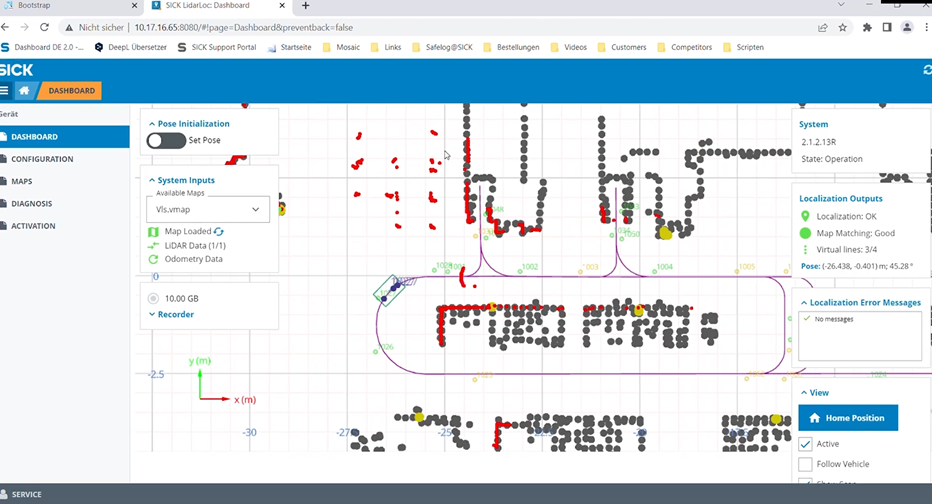
Task: Toggle the Set Pose switch
Action: tap(166, 140)
